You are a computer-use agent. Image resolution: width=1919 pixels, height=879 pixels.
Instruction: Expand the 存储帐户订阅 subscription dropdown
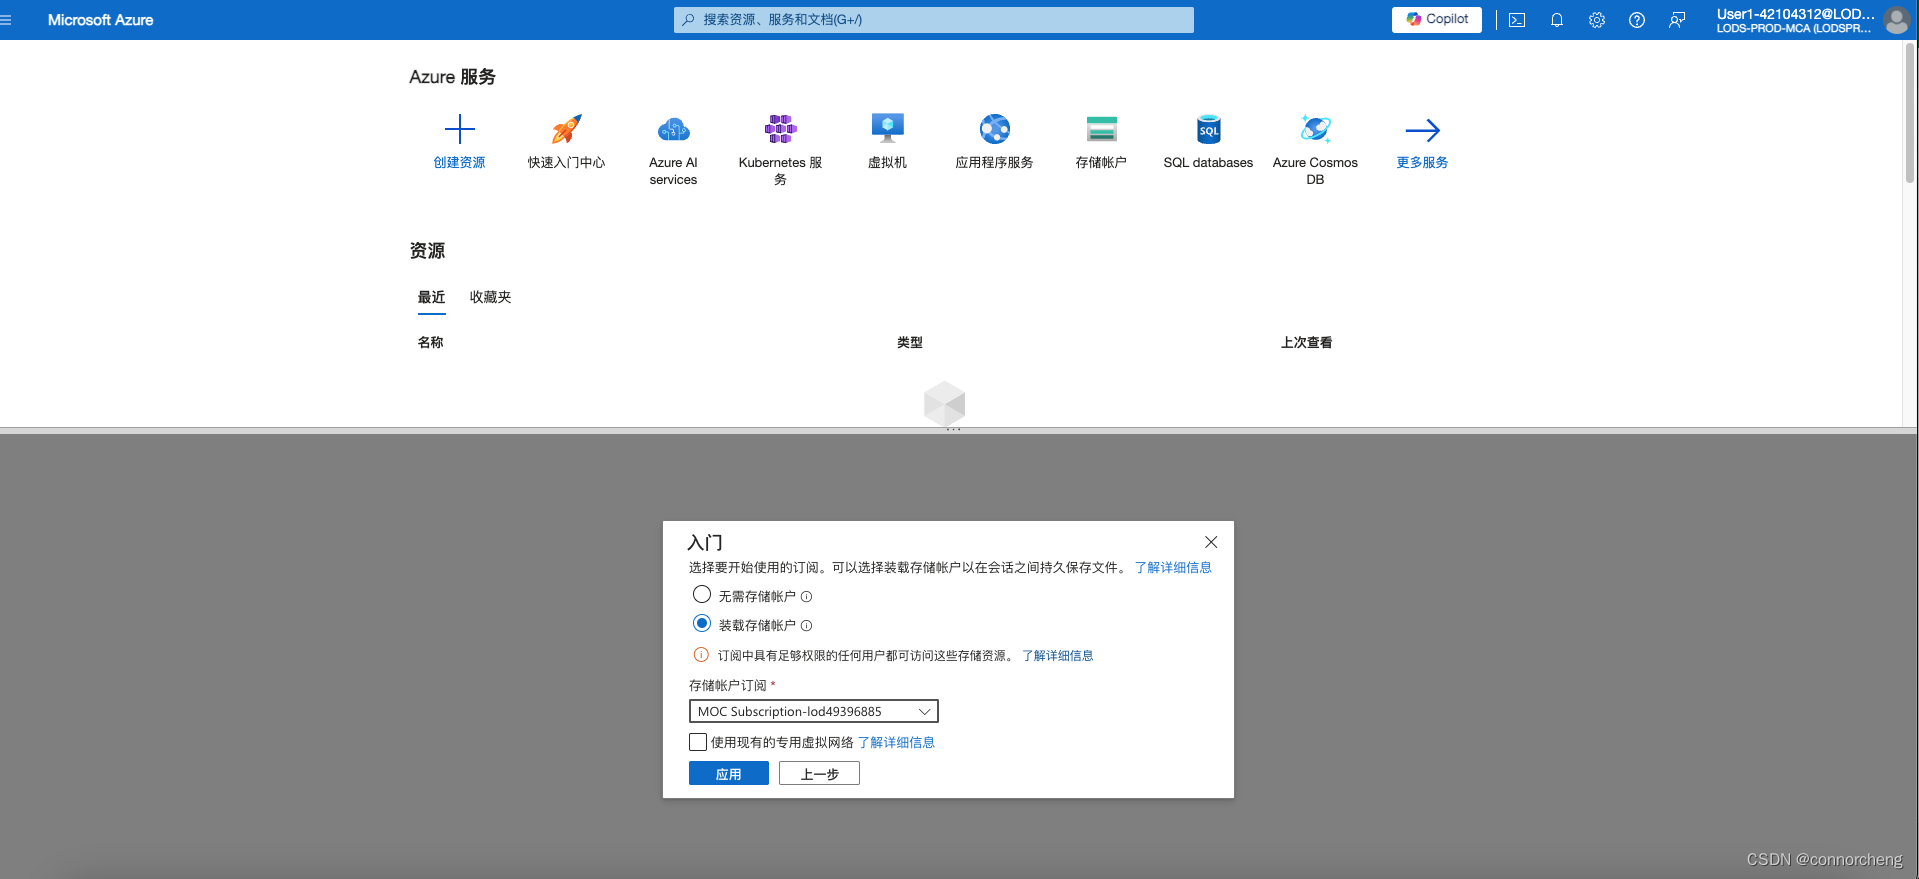pos(813,711)
